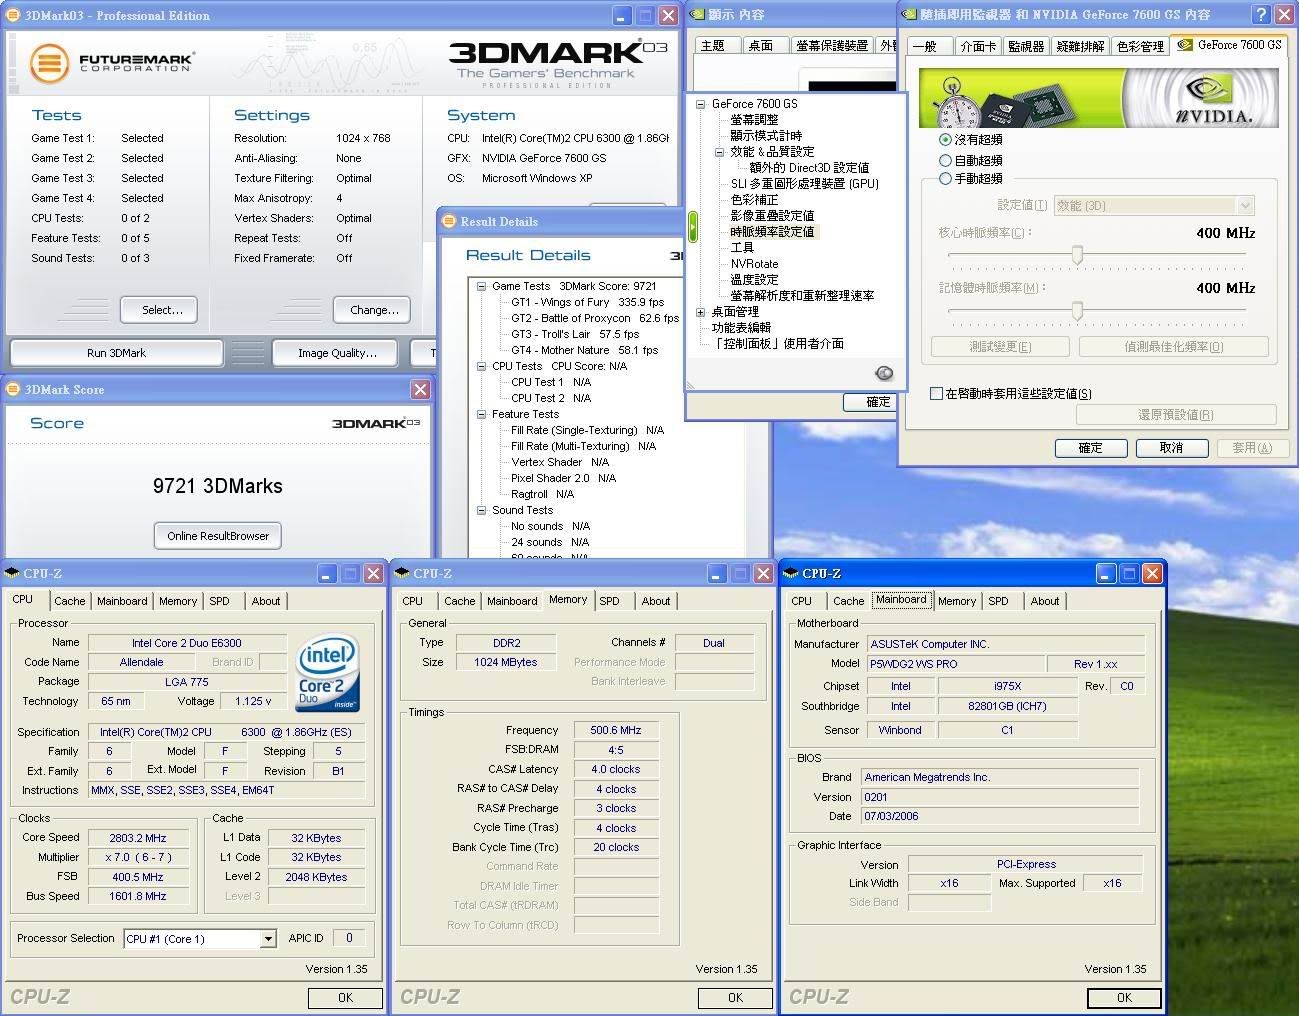The image size is (1299, 1016).
Task: Click the NVIDIA help icon under the tree
Action: tap(884, 373)
